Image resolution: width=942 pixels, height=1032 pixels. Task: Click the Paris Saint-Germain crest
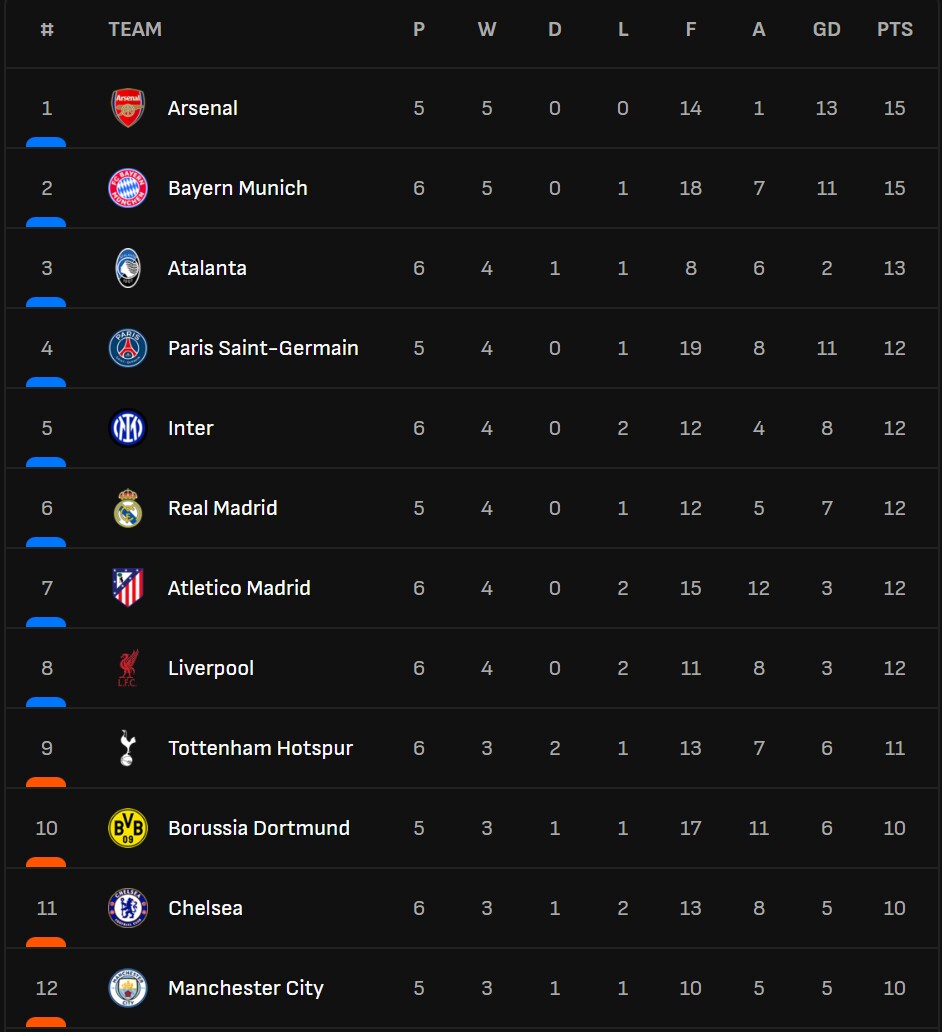tap(128, 348)
